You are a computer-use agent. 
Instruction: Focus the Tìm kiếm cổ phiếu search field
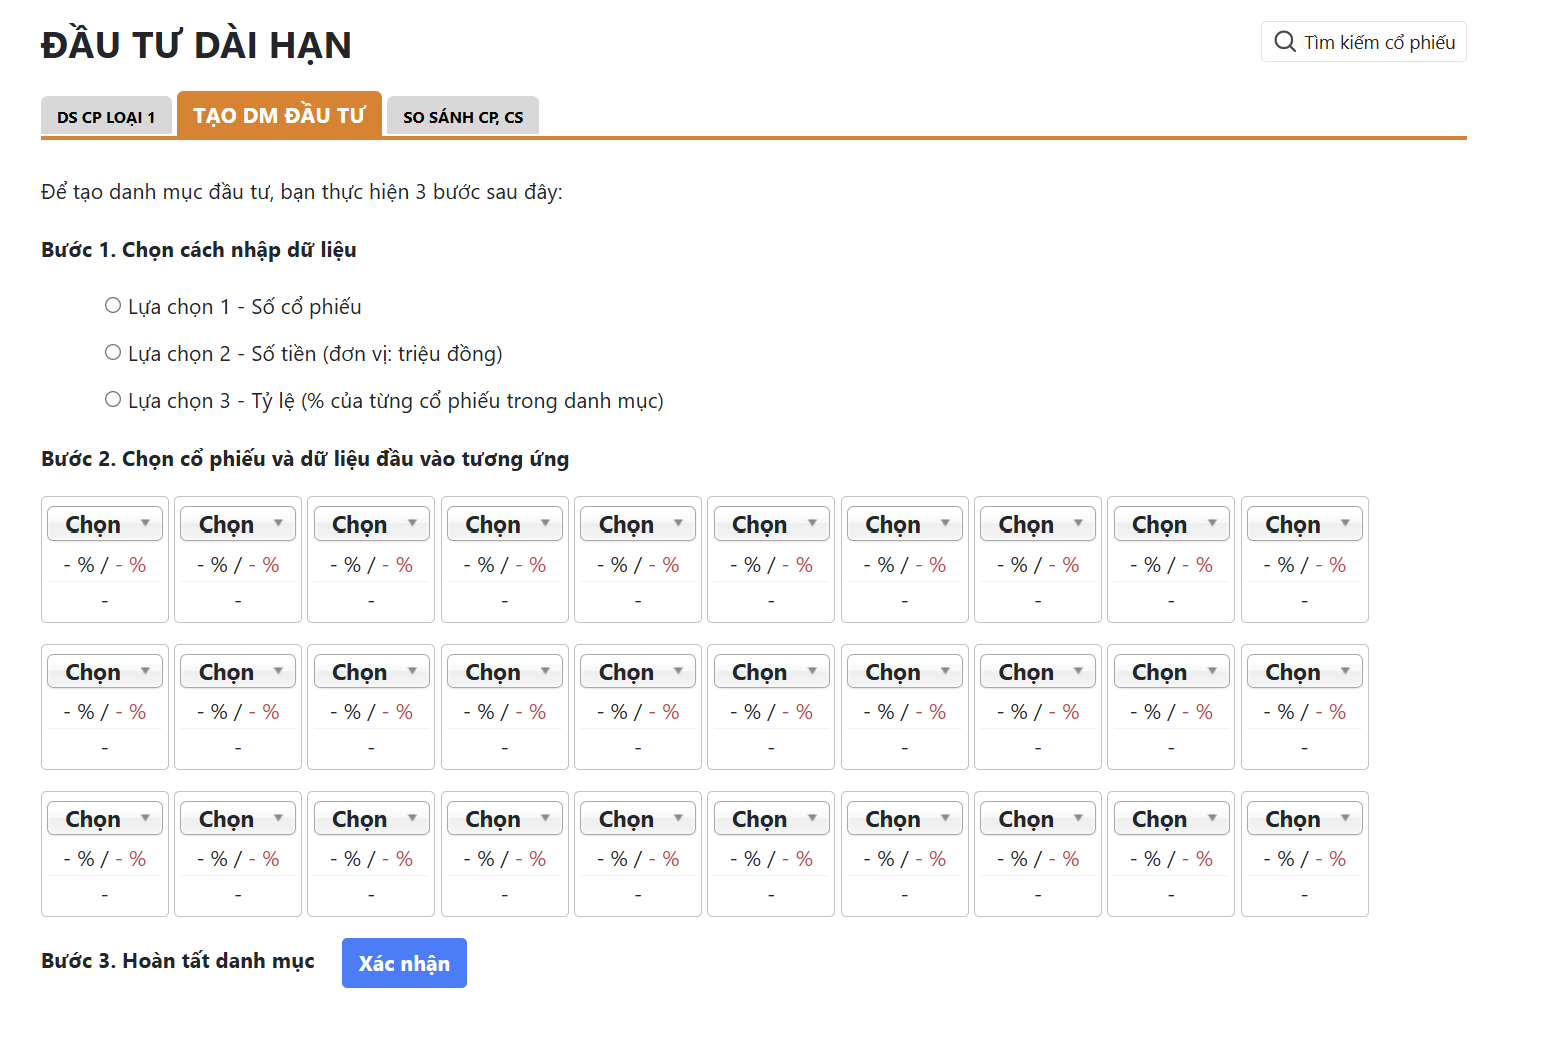point(1364,42)
